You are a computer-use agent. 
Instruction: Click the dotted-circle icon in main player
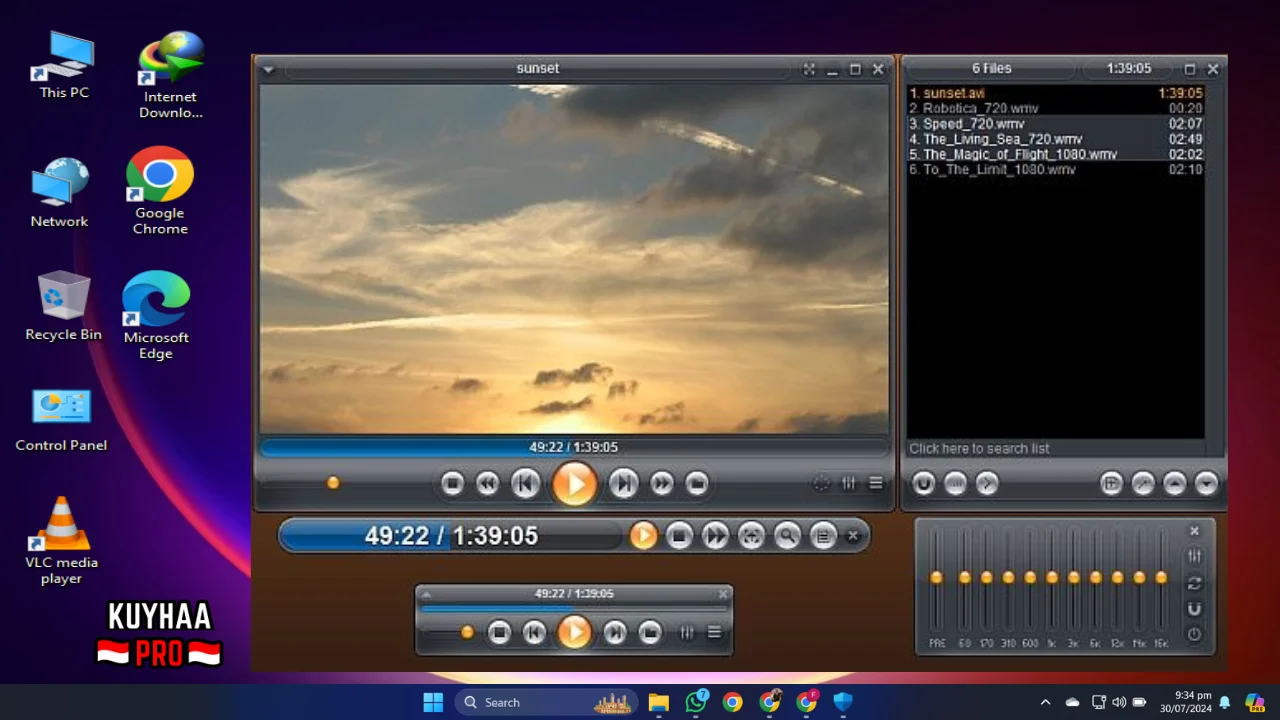pos(821,483)
